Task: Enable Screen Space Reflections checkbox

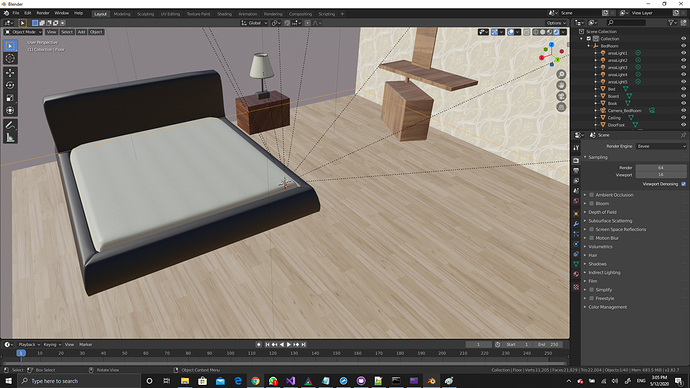Action: coord(592,229)
